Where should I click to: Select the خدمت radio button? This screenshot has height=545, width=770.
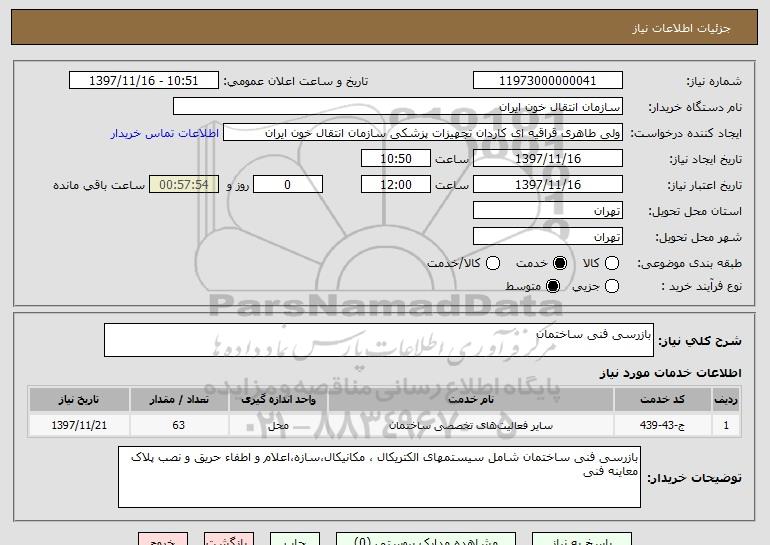[559, 263]
